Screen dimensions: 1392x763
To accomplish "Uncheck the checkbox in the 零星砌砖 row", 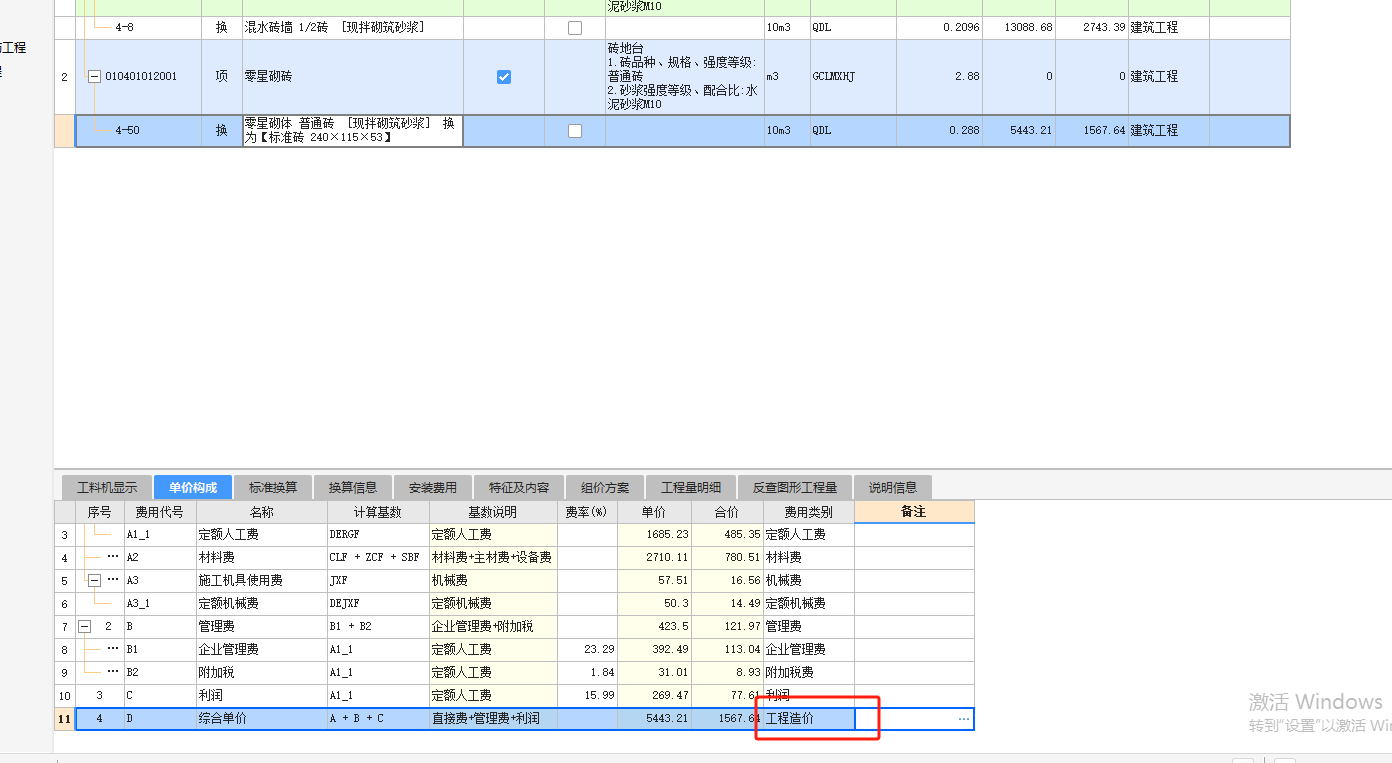I will 504,77.
